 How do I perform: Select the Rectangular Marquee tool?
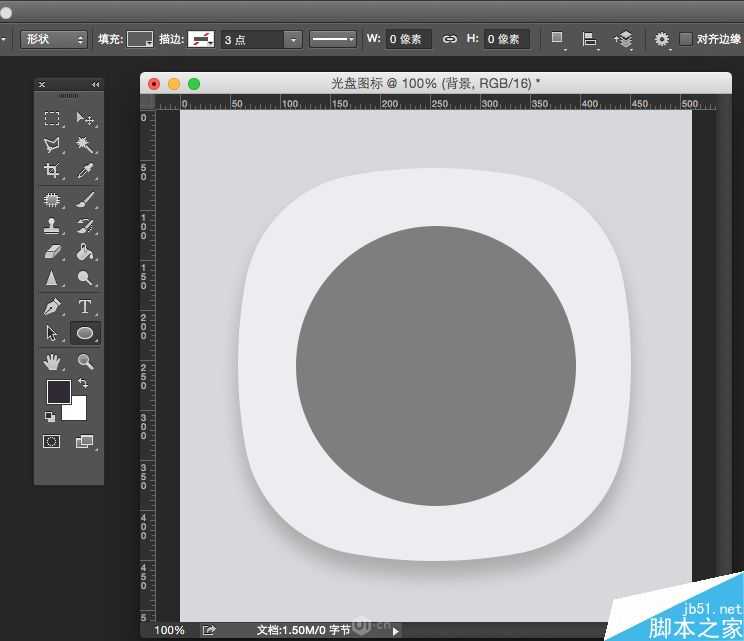52,119
